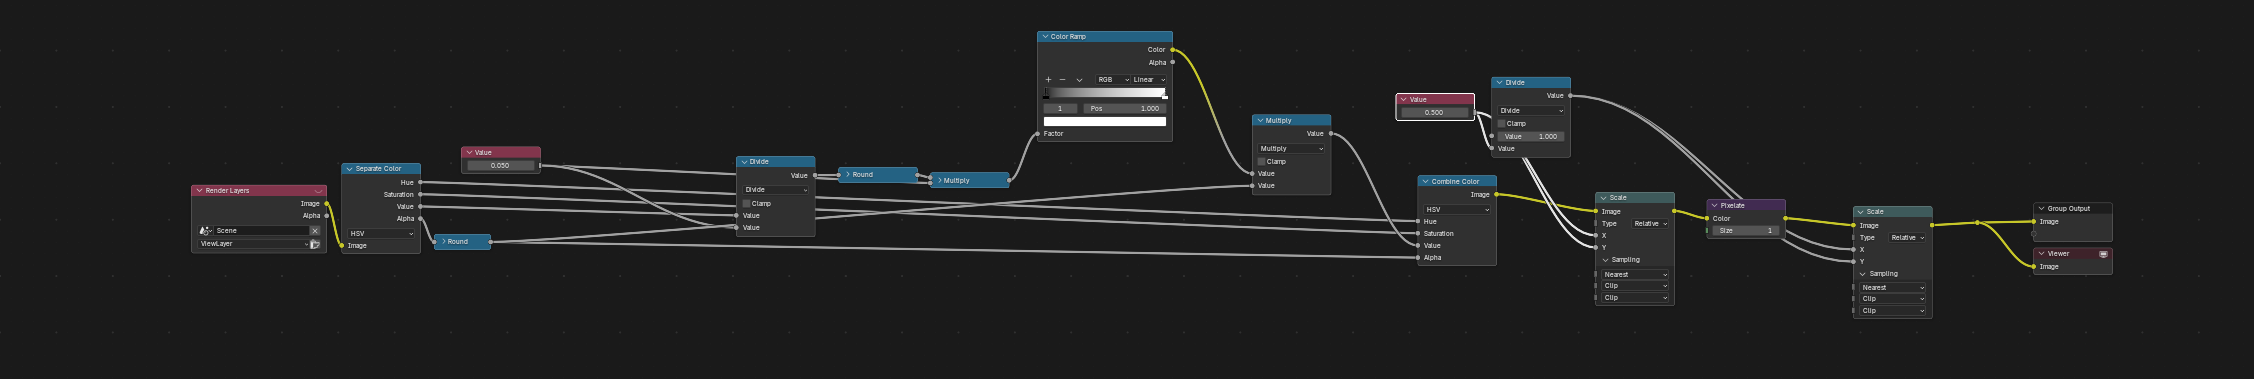The image size is (2254, 379).
Task: Select the Pixelate node header
Action: point(1745,205)
